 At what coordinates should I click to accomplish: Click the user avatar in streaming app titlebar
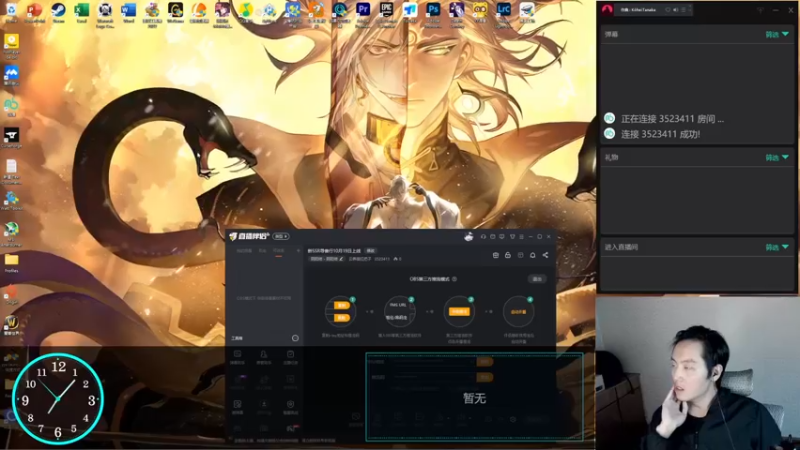pyautogui.click(x=469, y=236)
